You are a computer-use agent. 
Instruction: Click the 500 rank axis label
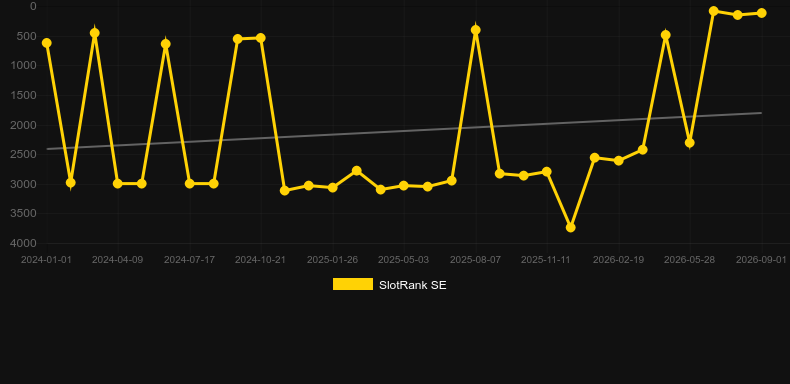[27, 36]
